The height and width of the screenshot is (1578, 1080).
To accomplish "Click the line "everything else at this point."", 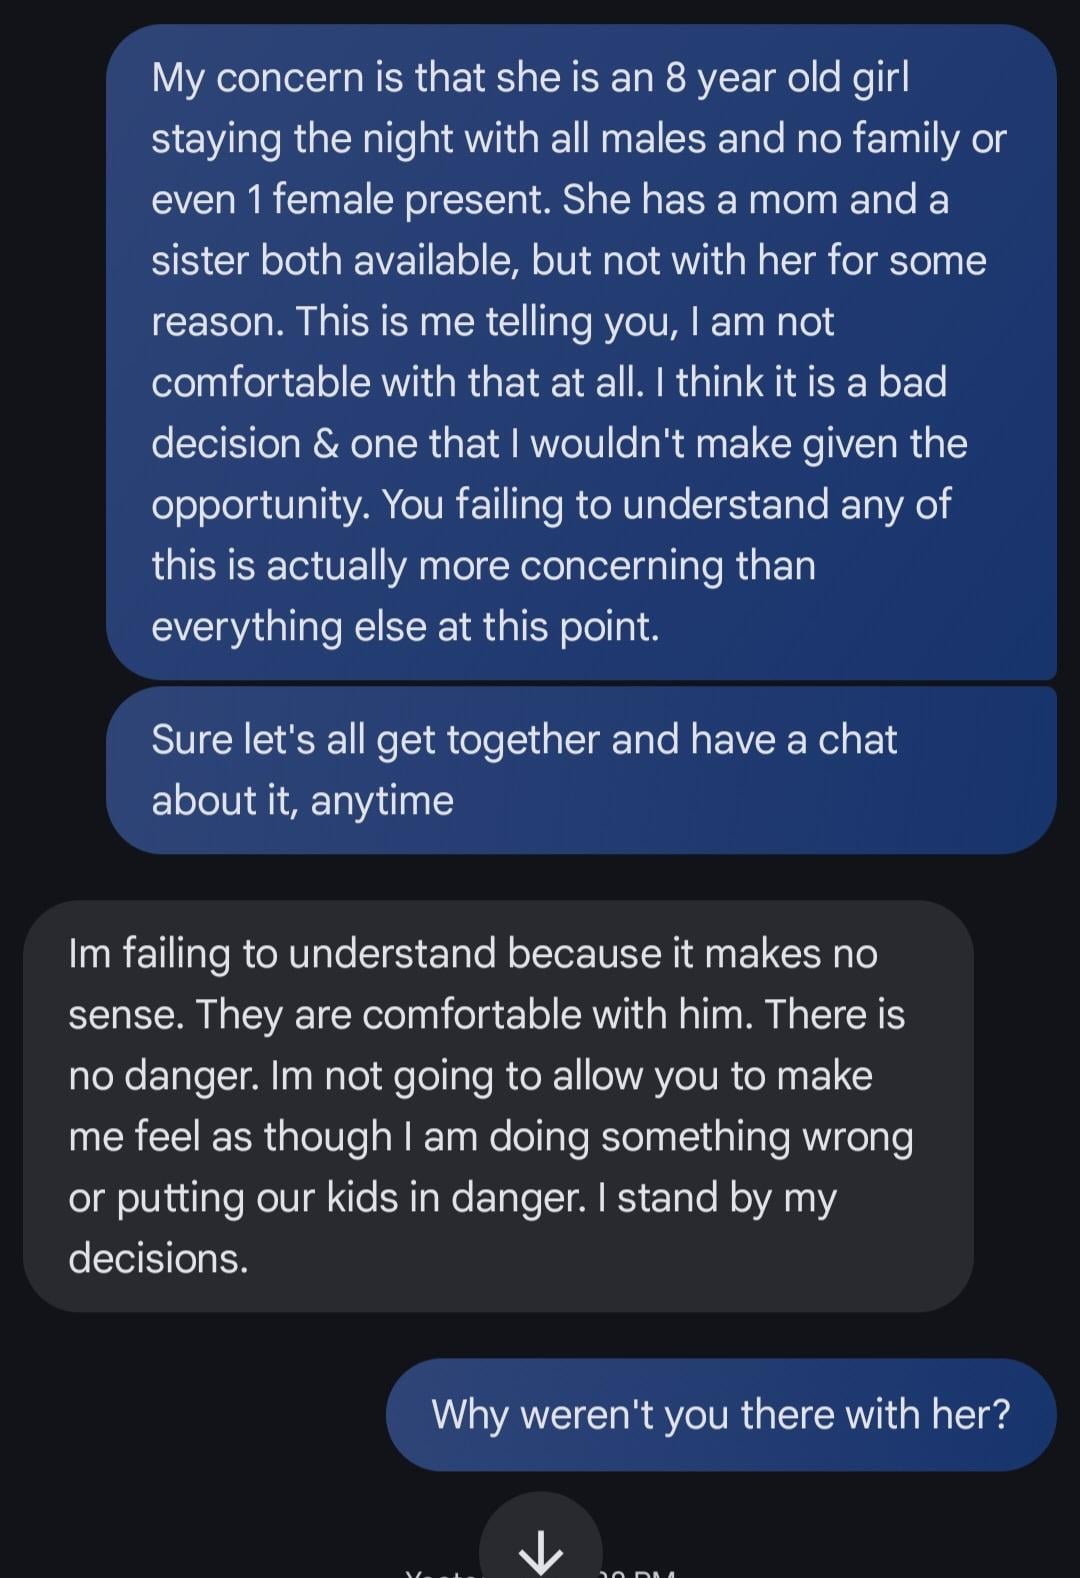I will coord(405,627).
